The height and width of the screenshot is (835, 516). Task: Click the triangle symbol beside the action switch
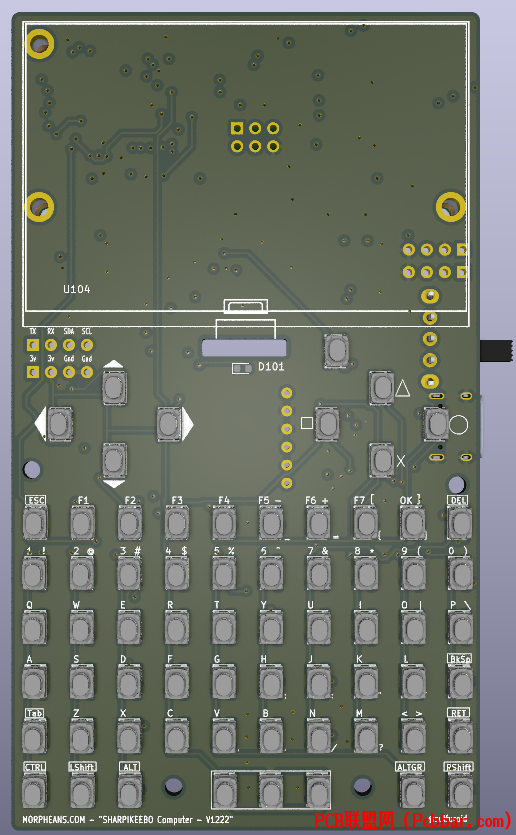[403, 388]
